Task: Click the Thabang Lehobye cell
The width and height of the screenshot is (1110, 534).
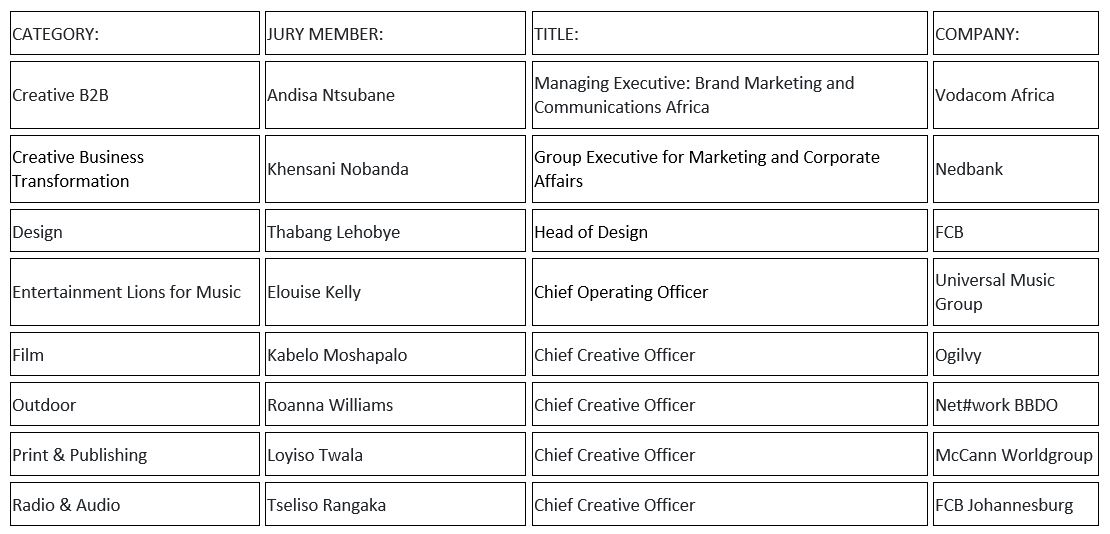Action: click(395, 230)
